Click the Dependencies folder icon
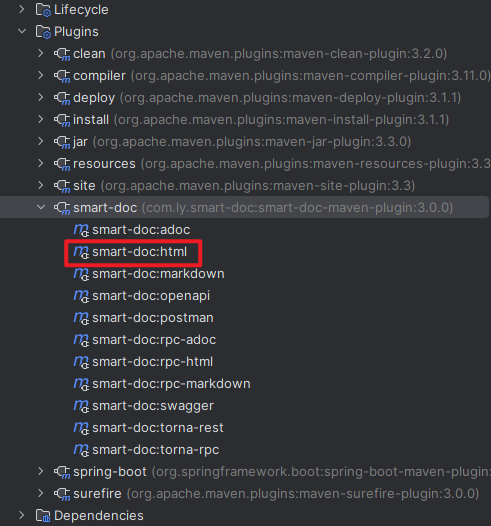Screen dimensions: 491x526 (x=43, y=516)
